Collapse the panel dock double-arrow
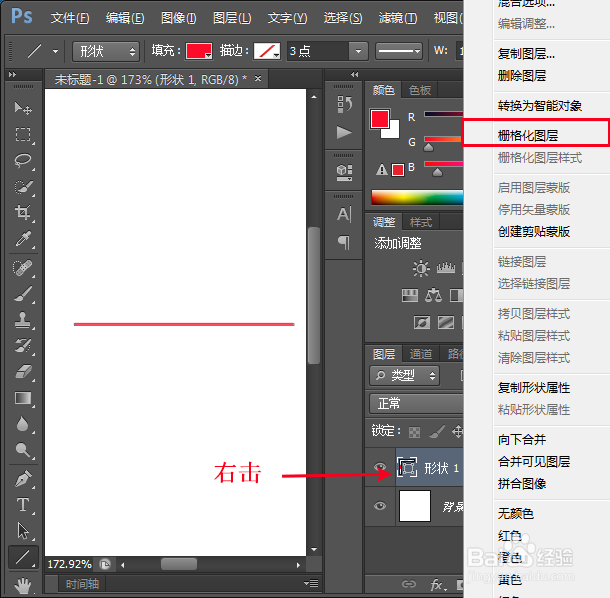The height and width of the screenshot is (598, 610). (x=354, y=74)
